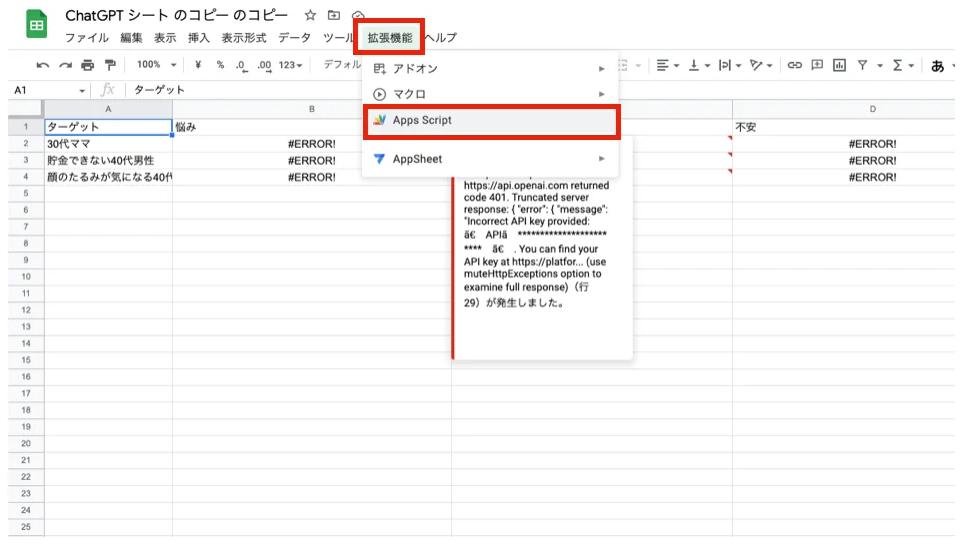This screenshot has height=551, width=969.
Task: Print the spreadsheet
Action: click(88, 65)
